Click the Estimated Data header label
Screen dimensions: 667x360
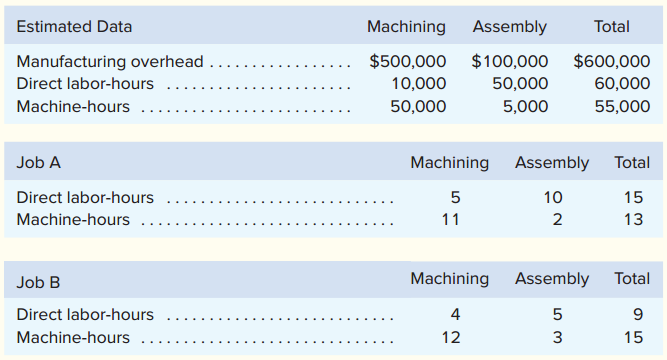[x=74, y=27]
